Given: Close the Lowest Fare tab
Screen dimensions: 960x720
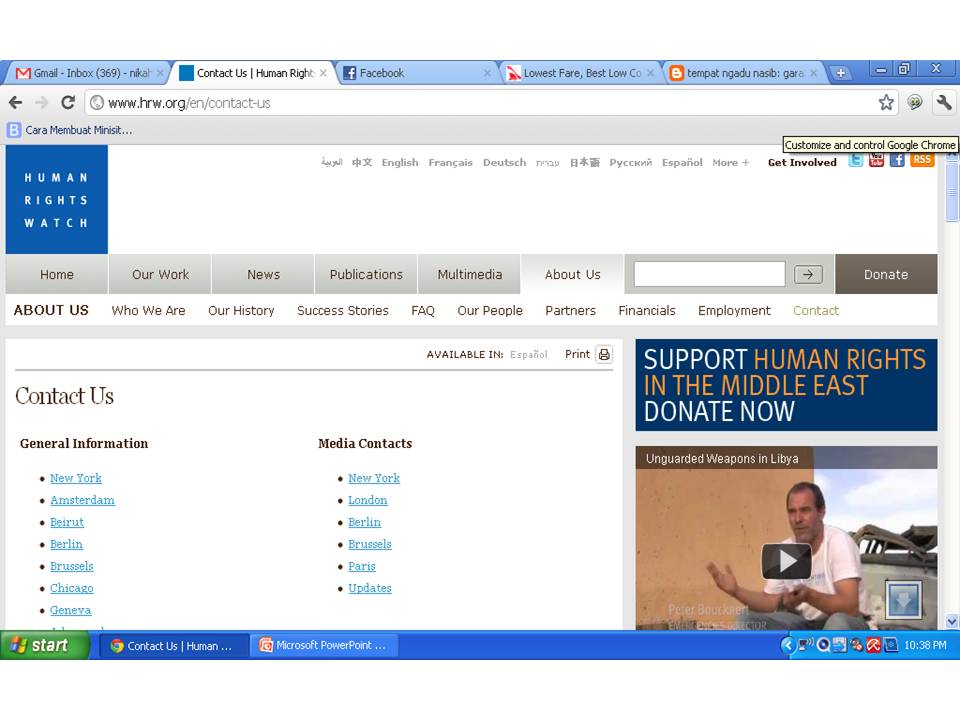Looking at the screenshot, I should click(651, 73).
